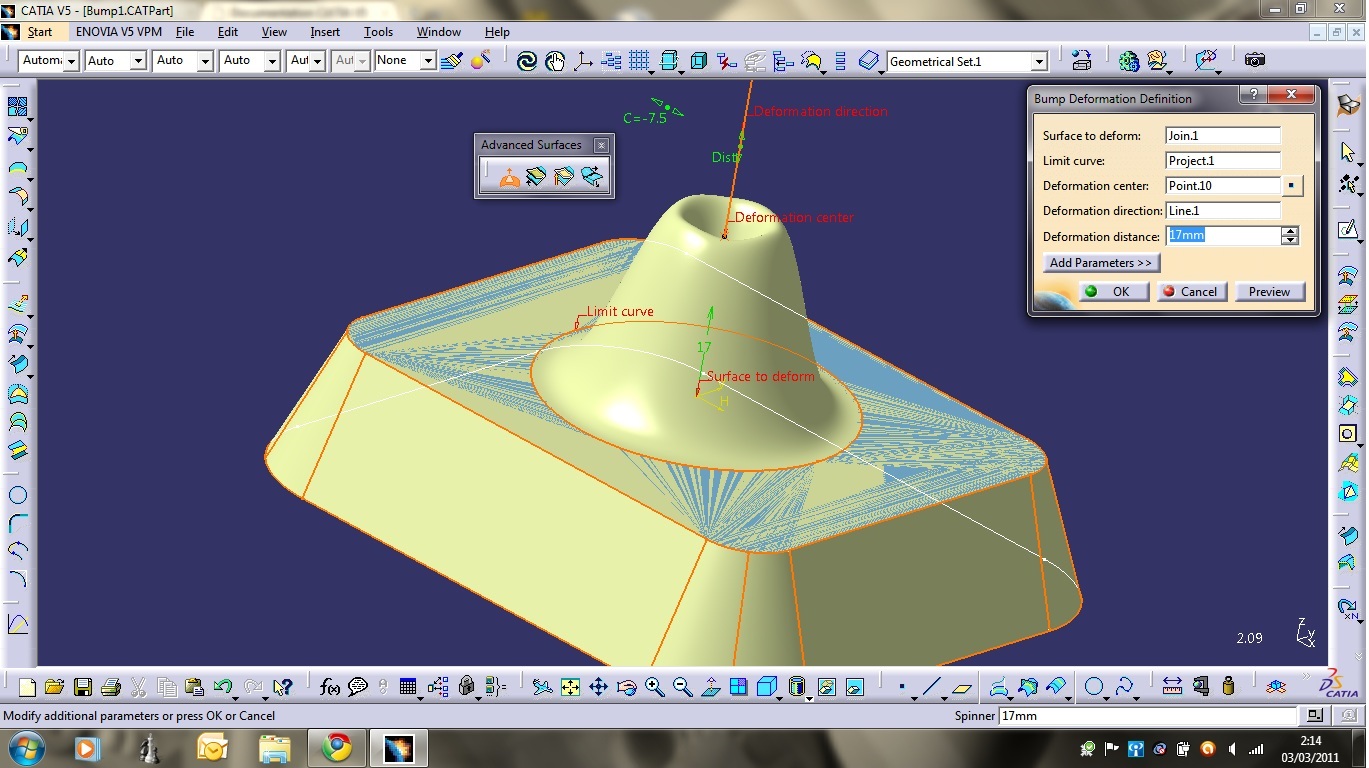Toggle the 3D axis system icon
Viewport: 1369px width, 768px height.
(583, 61)
